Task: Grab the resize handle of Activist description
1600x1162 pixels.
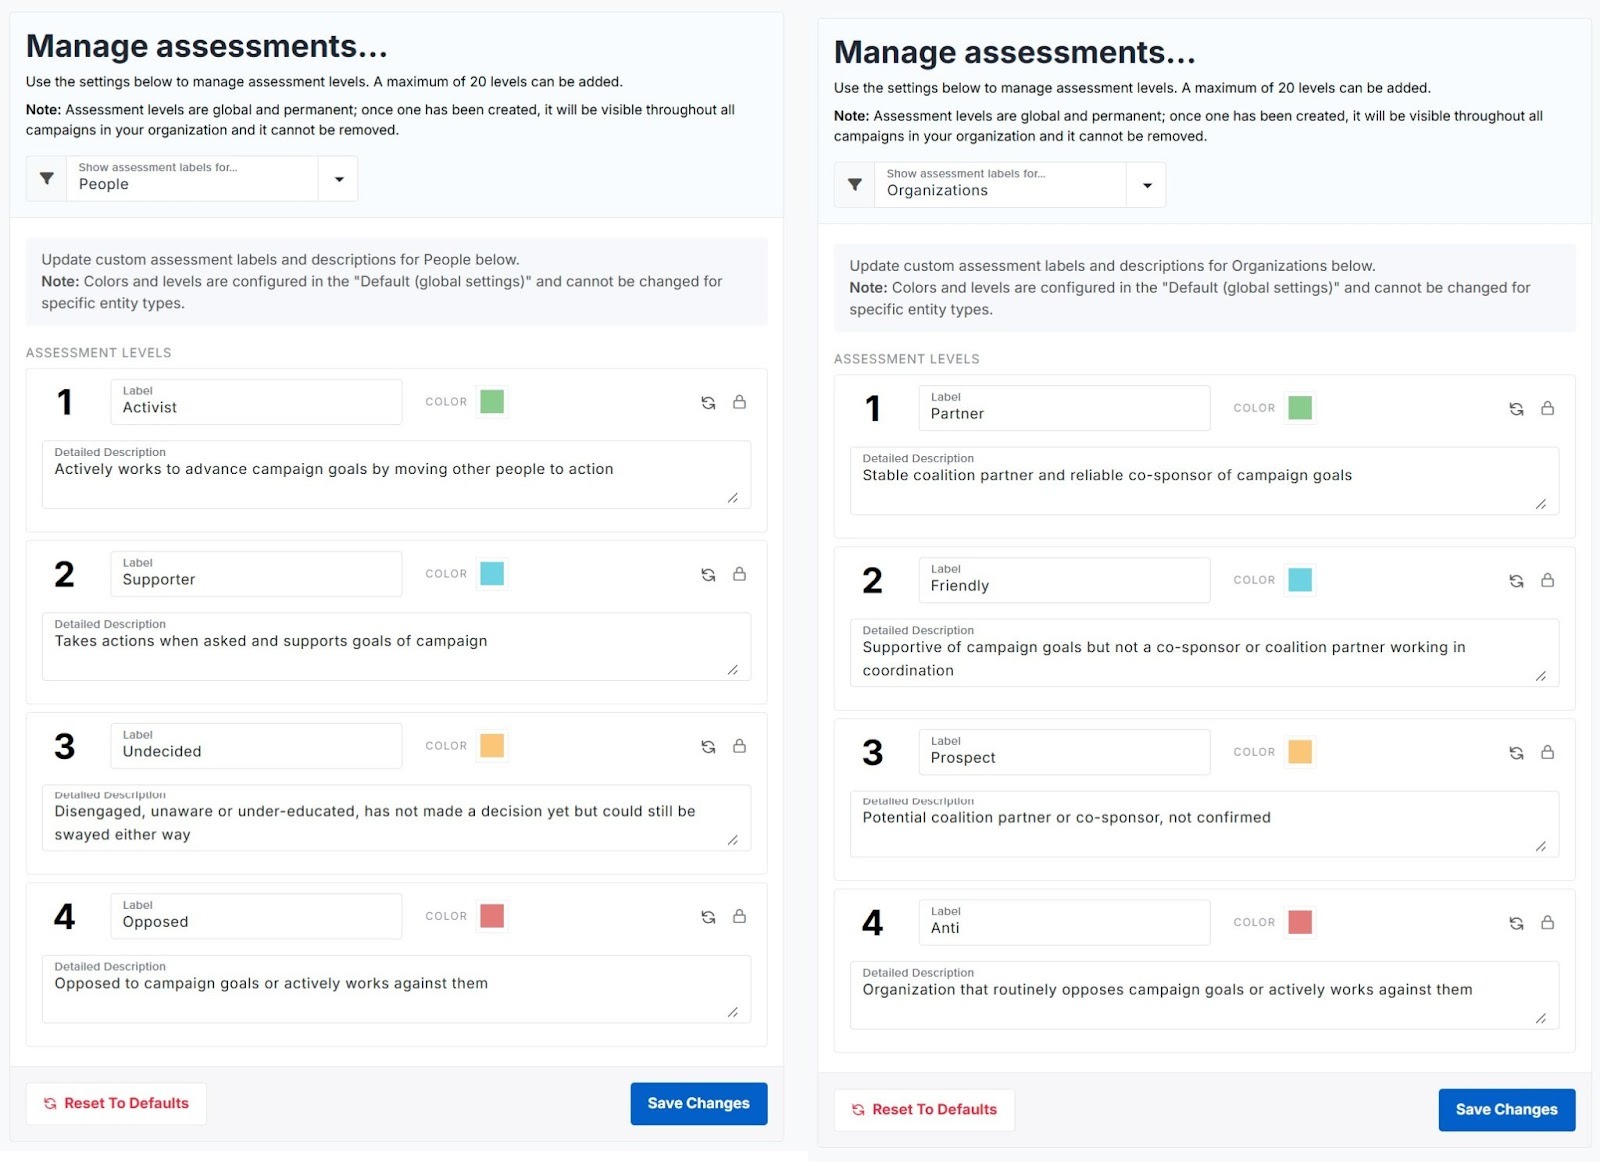Action: [733, 498]
